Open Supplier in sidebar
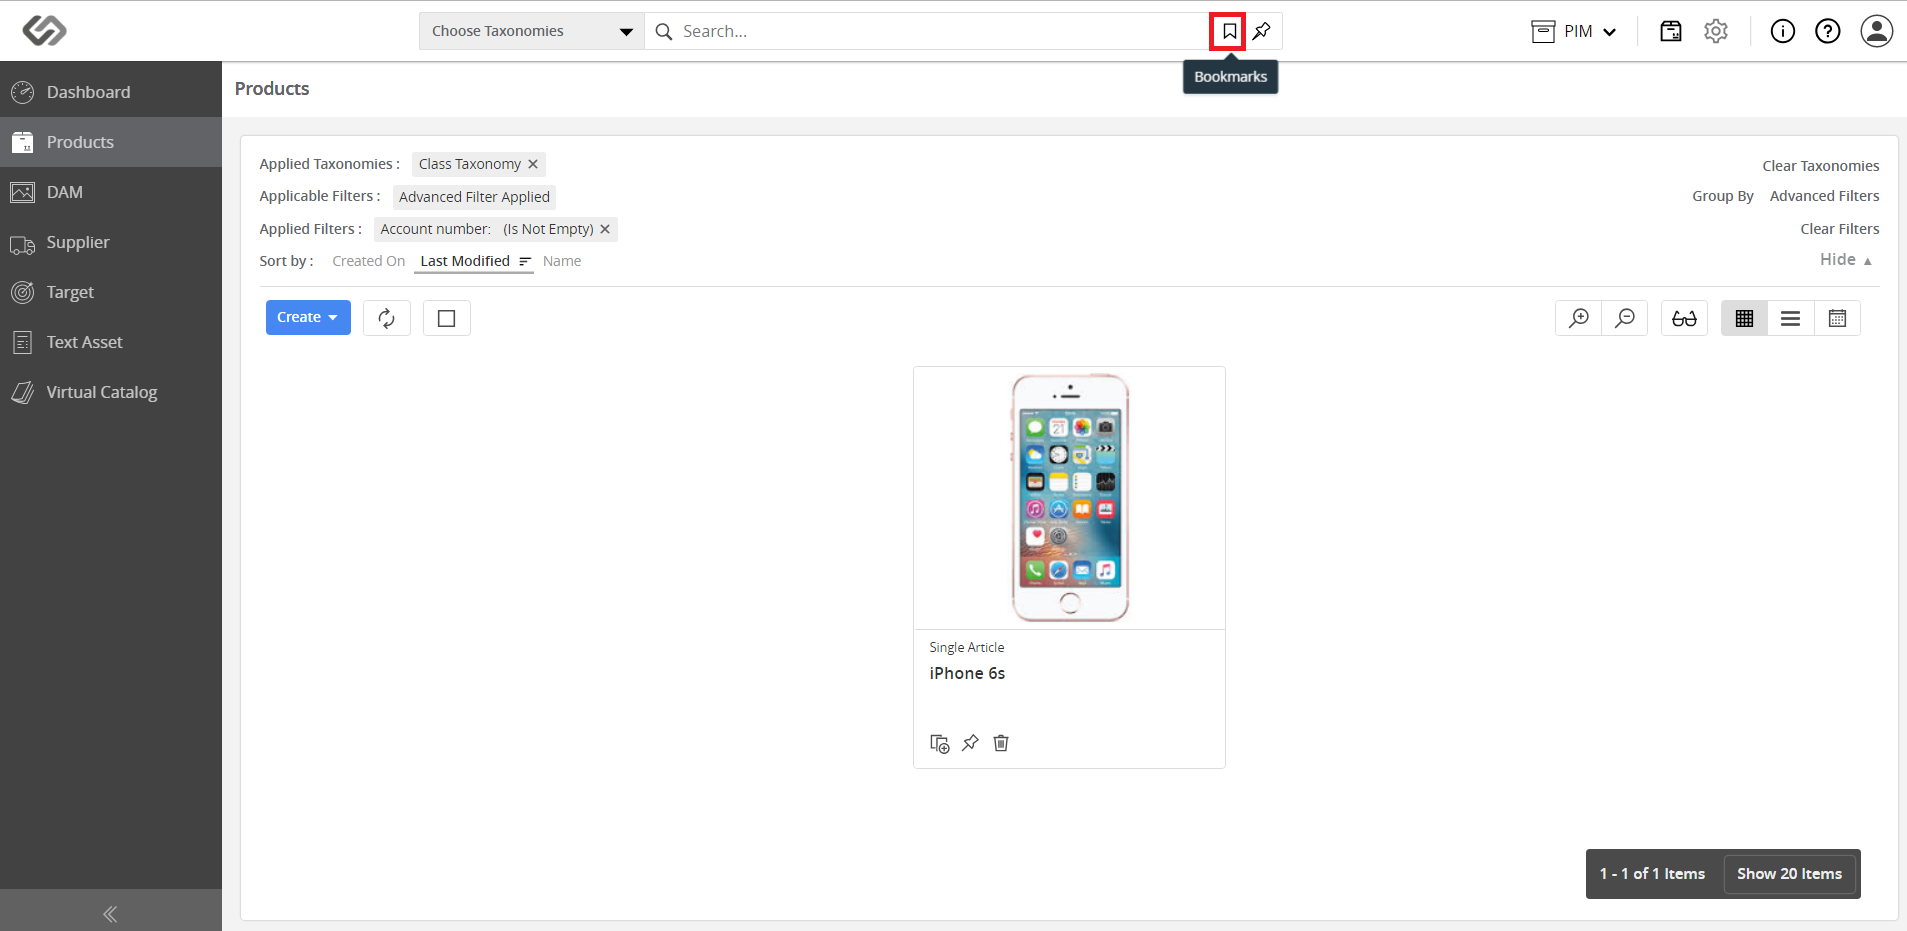This screenshot has width=1907, height=931. (111, 242)
